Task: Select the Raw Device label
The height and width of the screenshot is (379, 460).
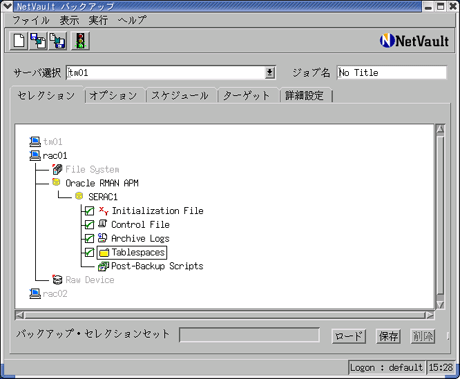Action: point(90,280)
